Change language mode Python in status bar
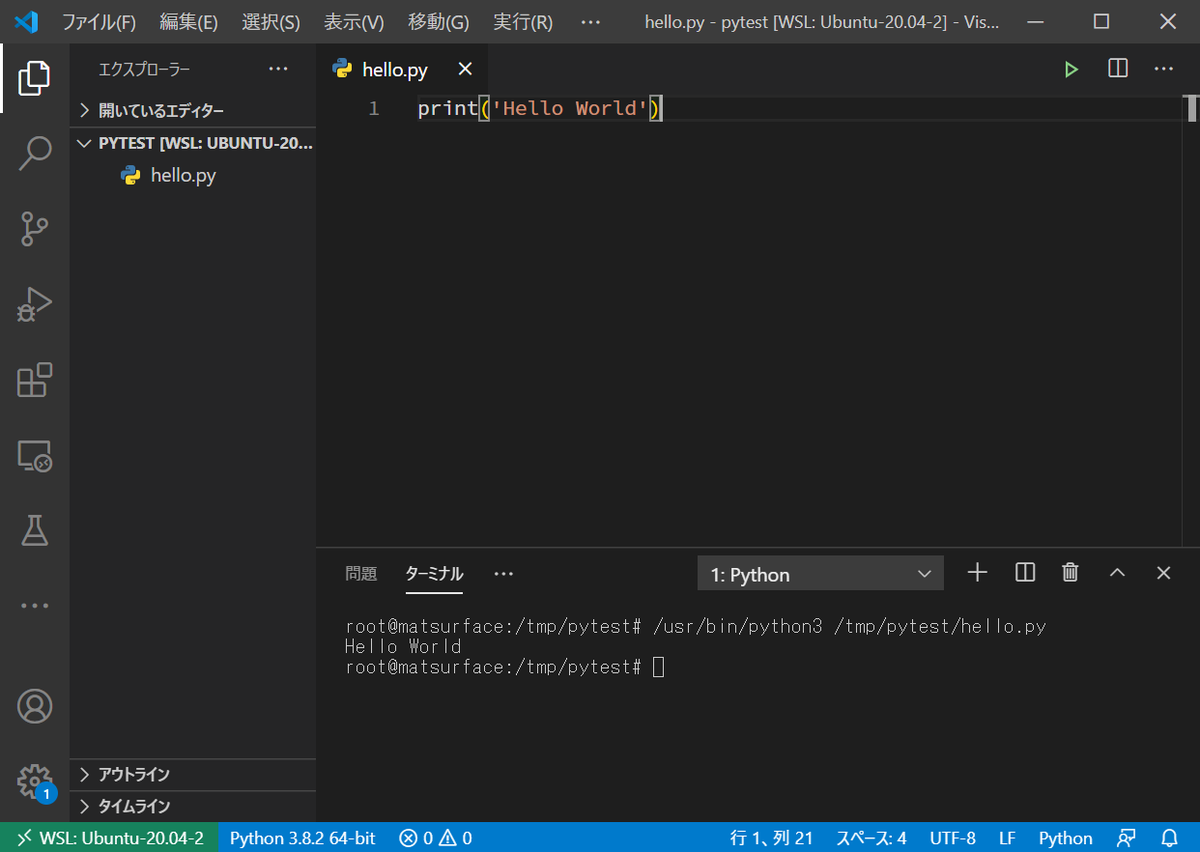The image size is (1200, 852). click(x=1065, y=838)
